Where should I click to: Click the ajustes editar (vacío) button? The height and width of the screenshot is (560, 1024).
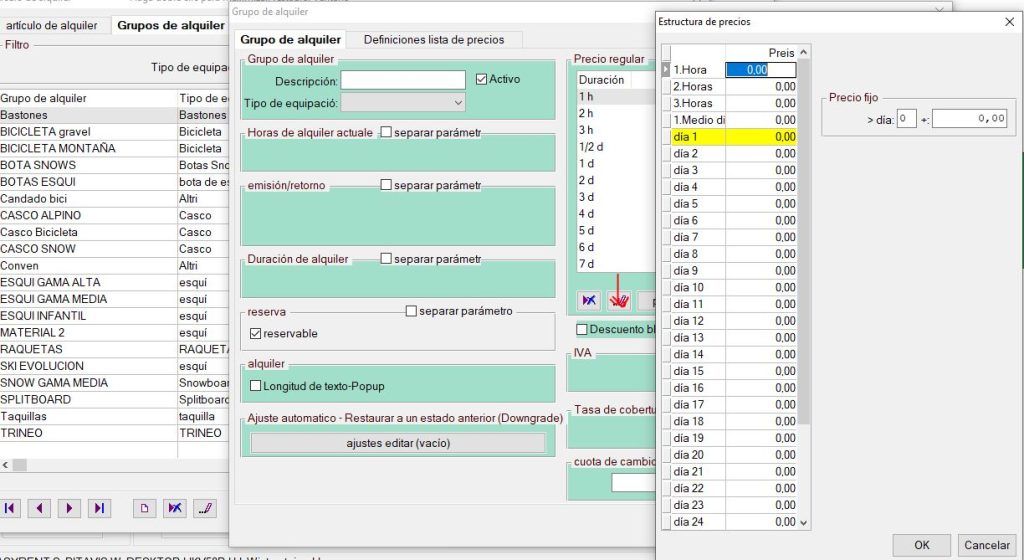pos(398,443)
